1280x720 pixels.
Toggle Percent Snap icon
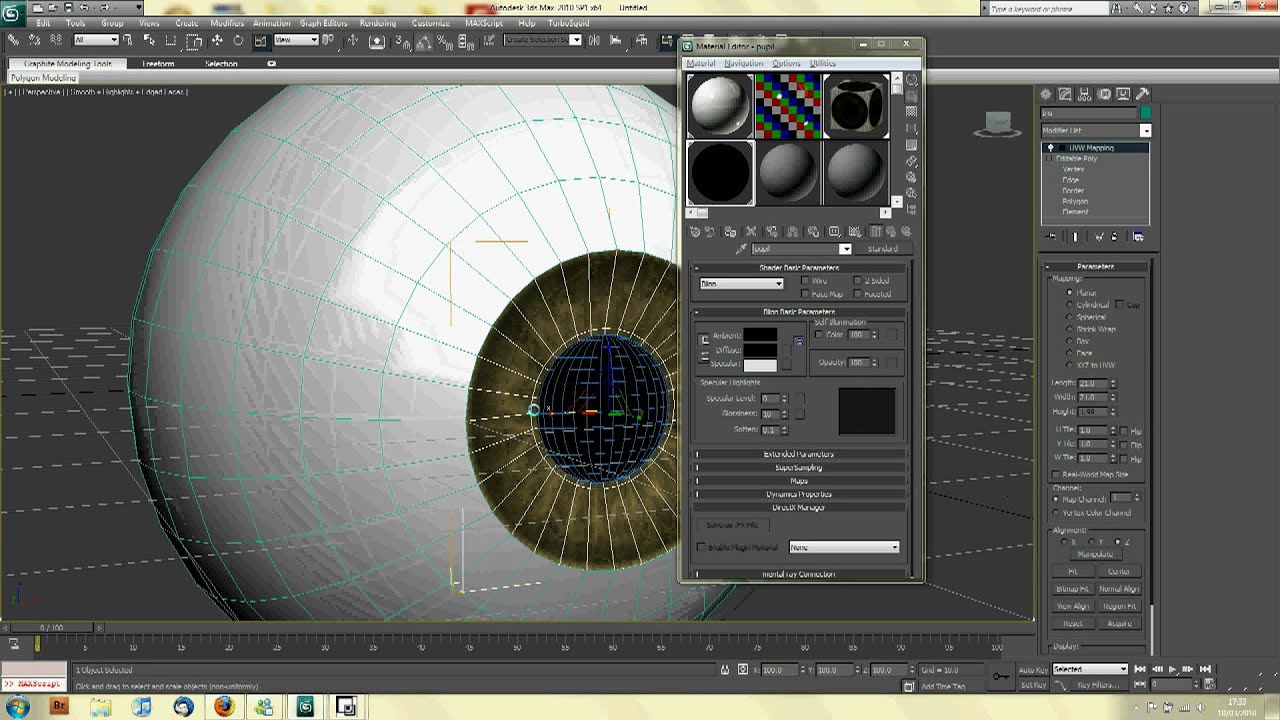tap(444, 41)
